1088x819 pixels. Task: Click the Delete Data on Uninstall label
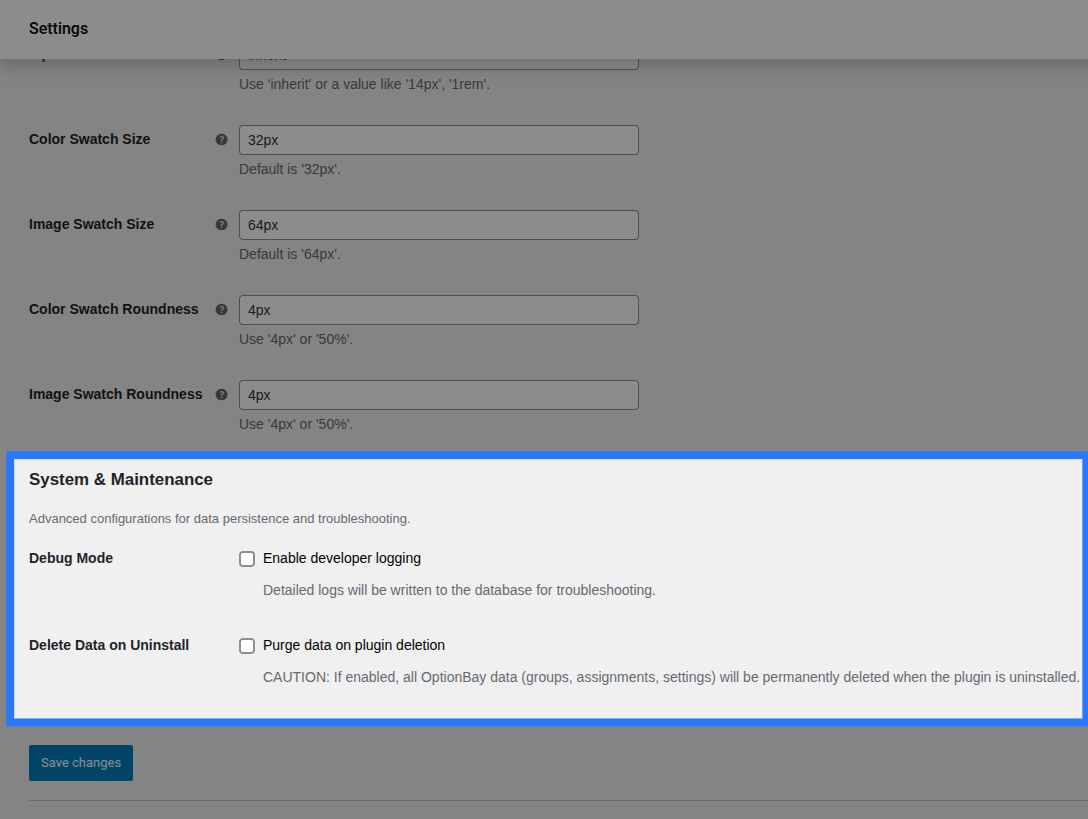tap(109, 645)
